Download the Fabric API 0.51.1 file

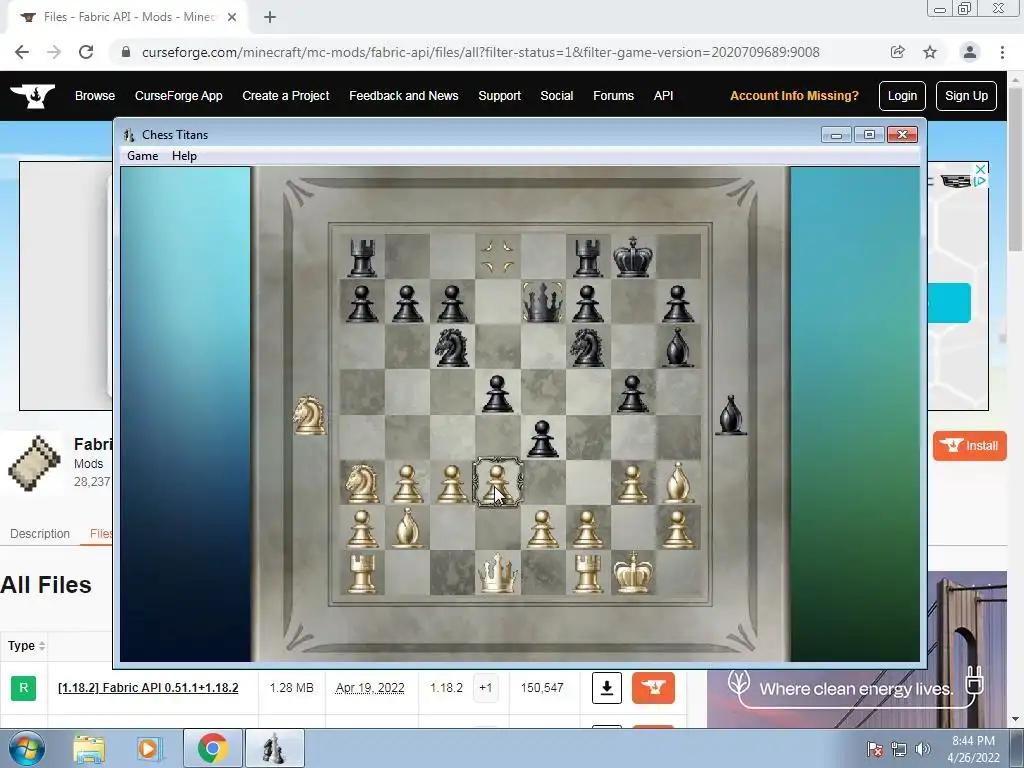(607, 688)
